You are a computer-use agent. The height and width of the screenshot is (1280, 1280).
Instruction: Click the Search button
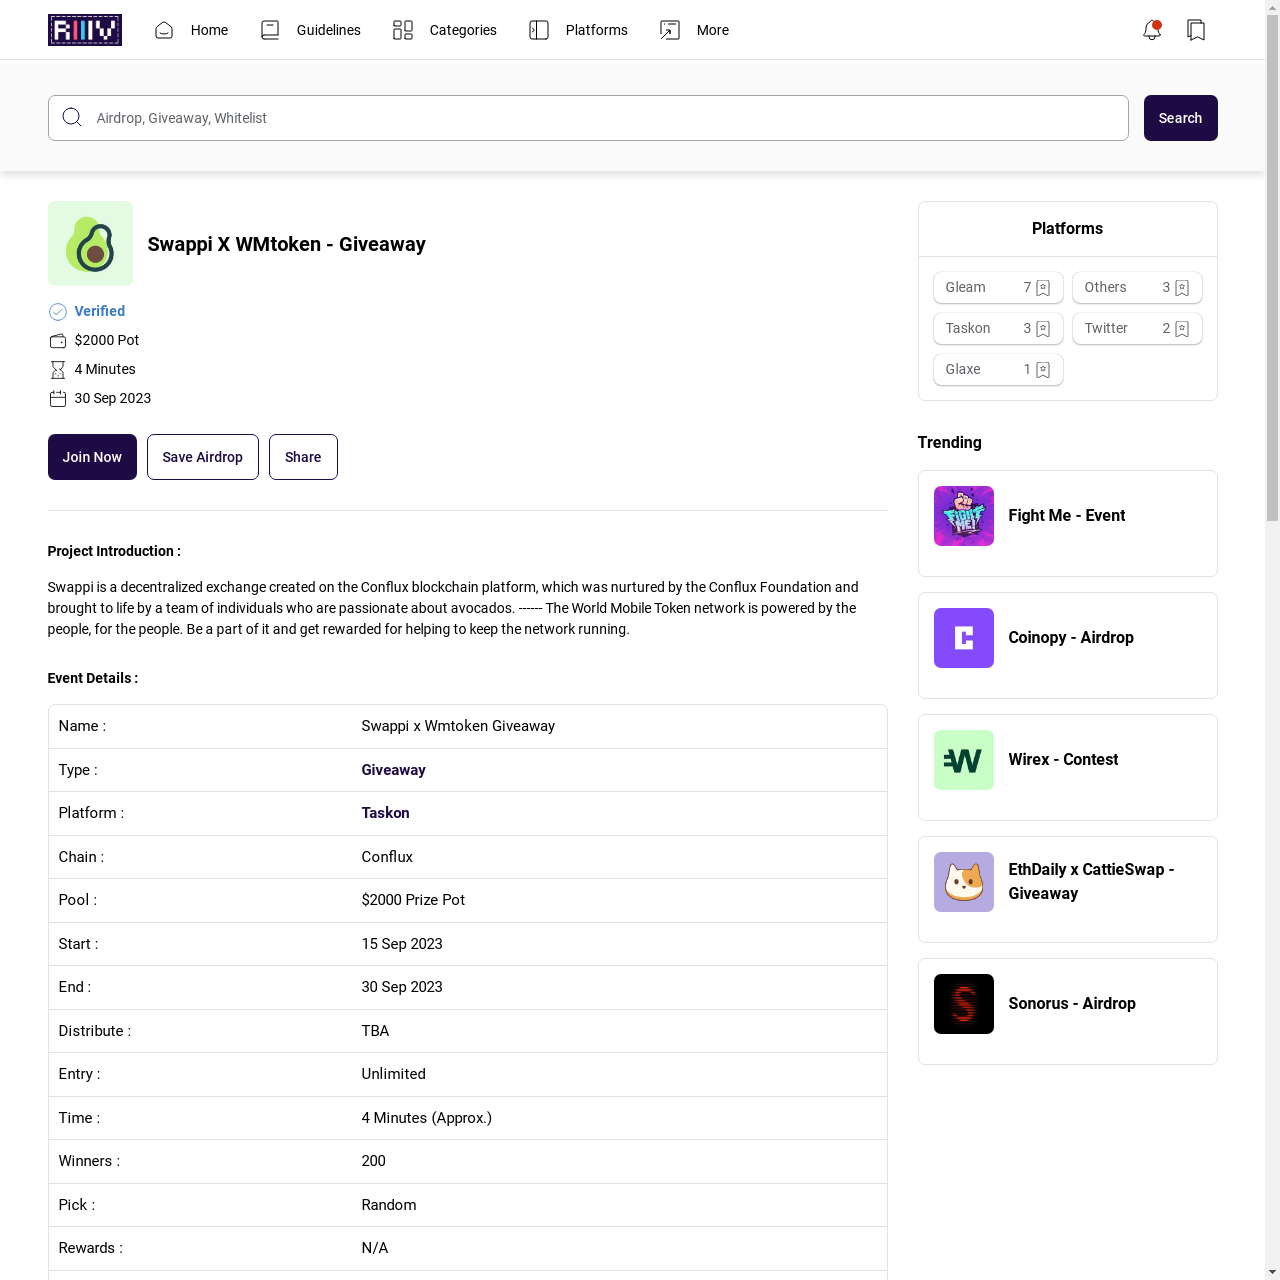[1180, 118]
